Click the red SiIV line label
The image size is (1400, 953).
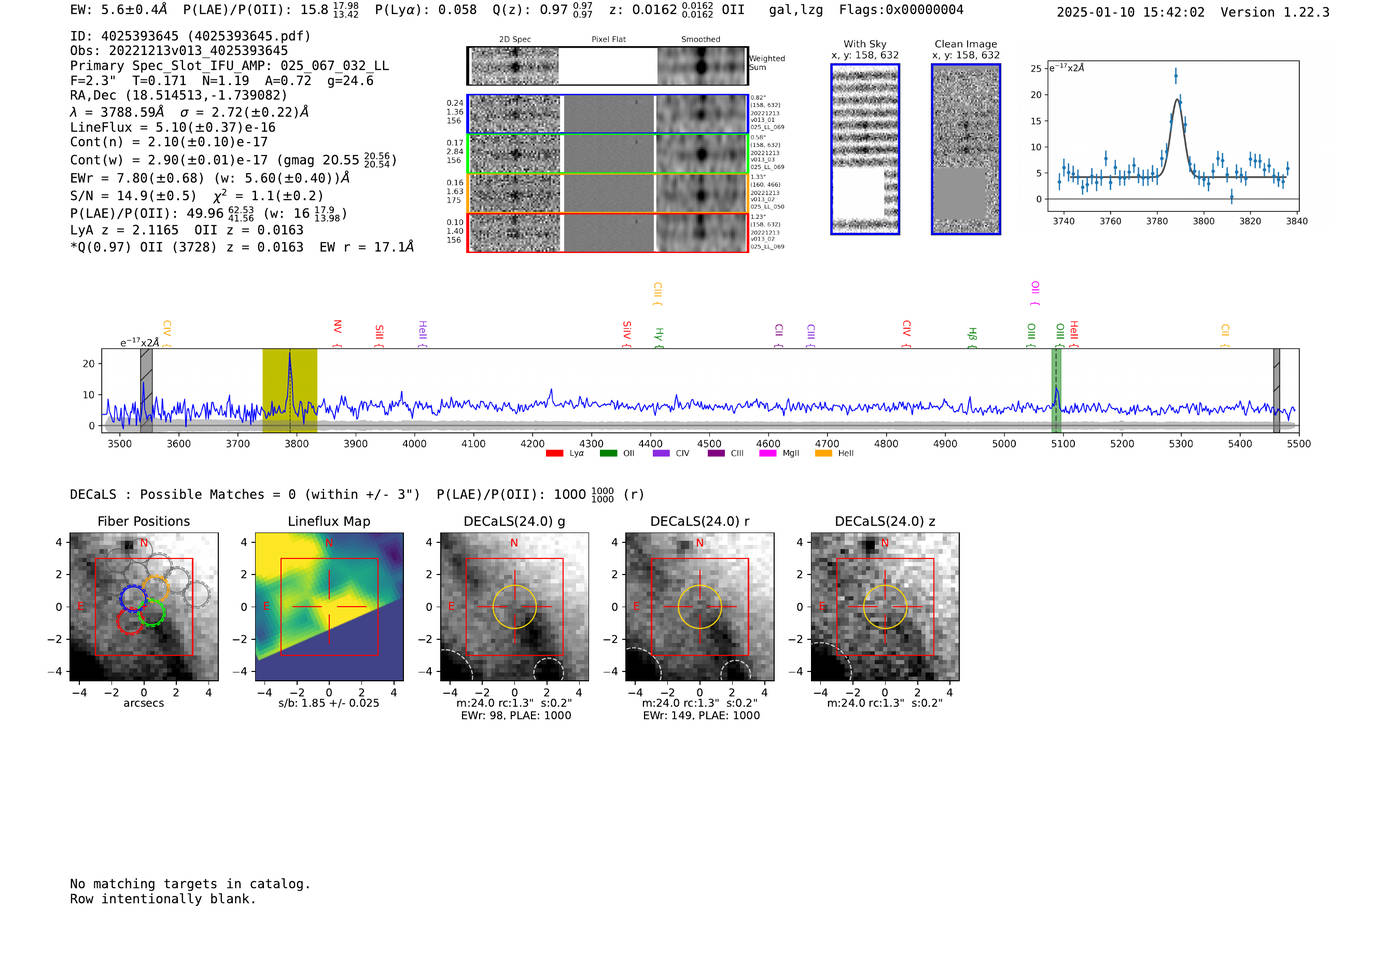[x=627, y=334]
